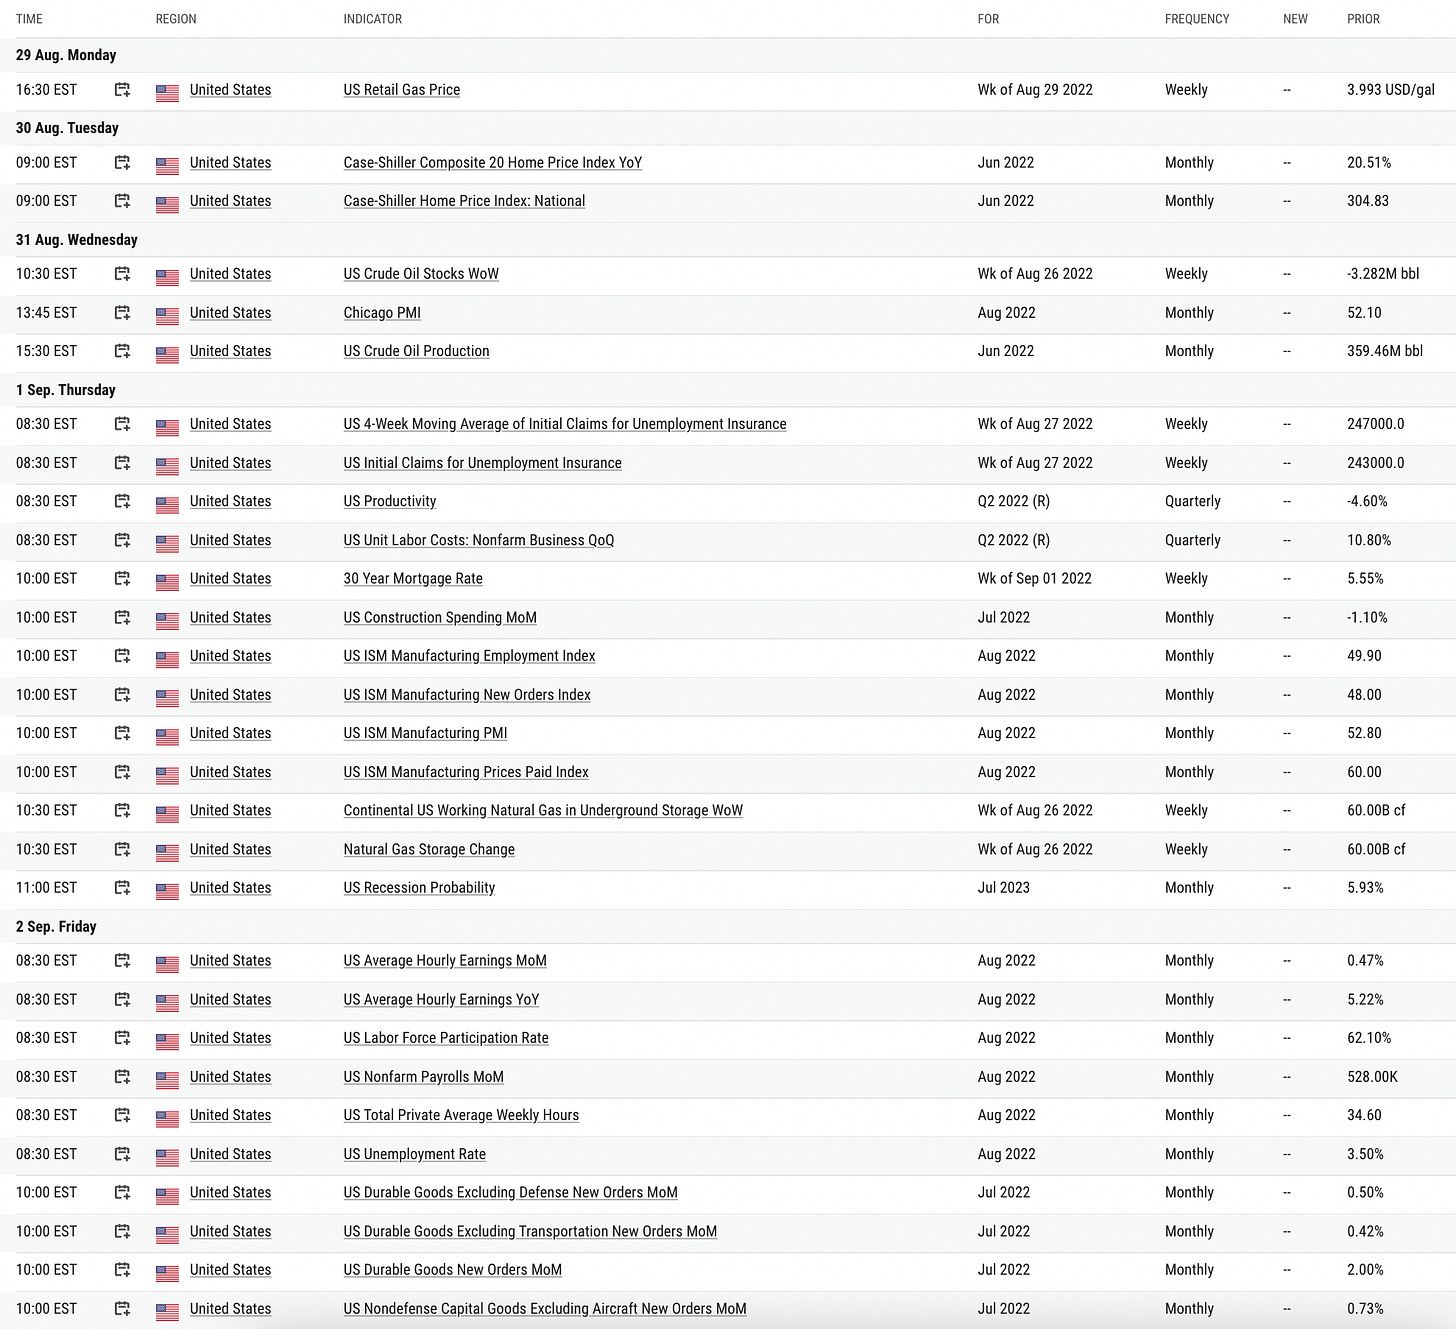Image resolution: width=1456 pixels, height=1329 pixels.
Task: Click the PRIOR column header
Action: (1363, 19)
